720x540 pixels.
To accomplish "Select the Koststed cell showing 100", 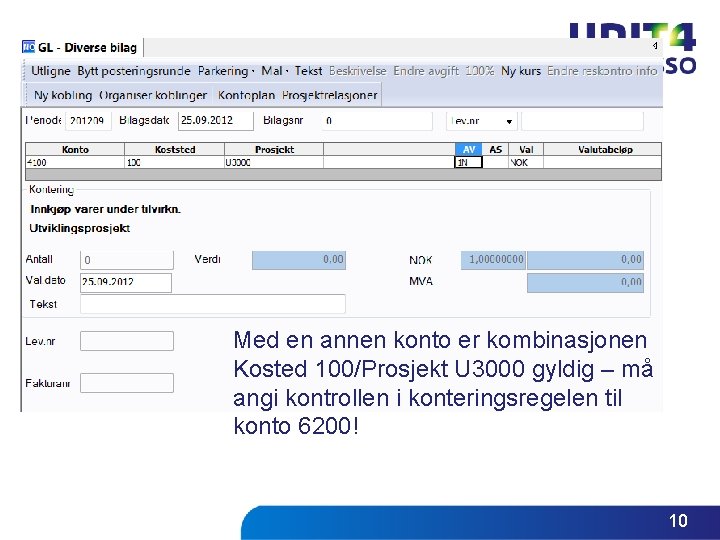I will 174,163.
